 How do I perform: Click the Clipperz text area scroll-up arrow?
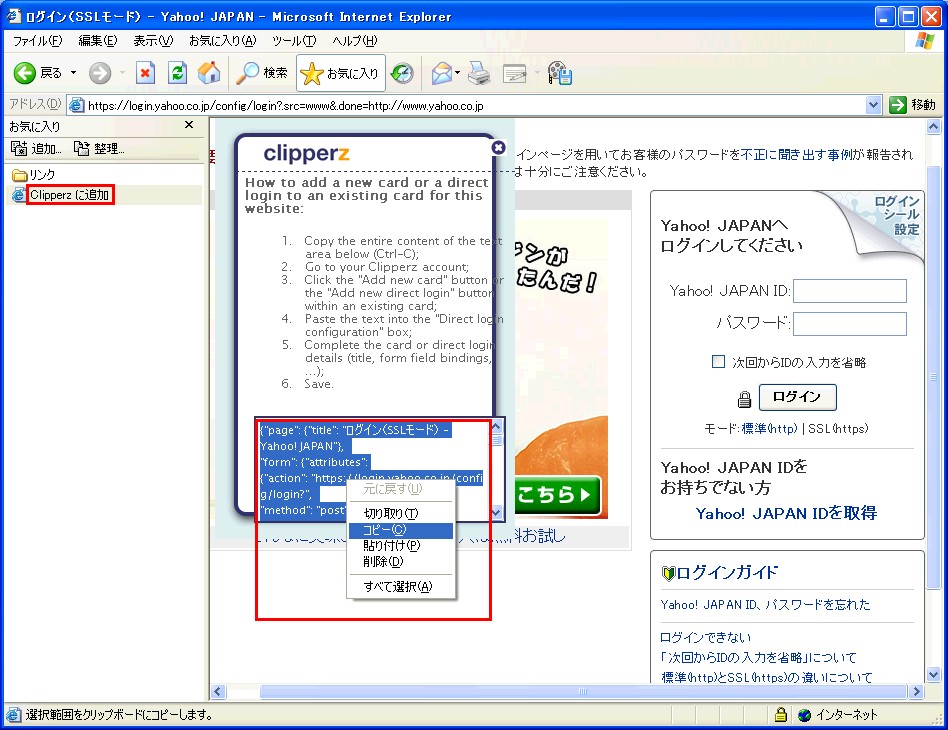point(496,426)
